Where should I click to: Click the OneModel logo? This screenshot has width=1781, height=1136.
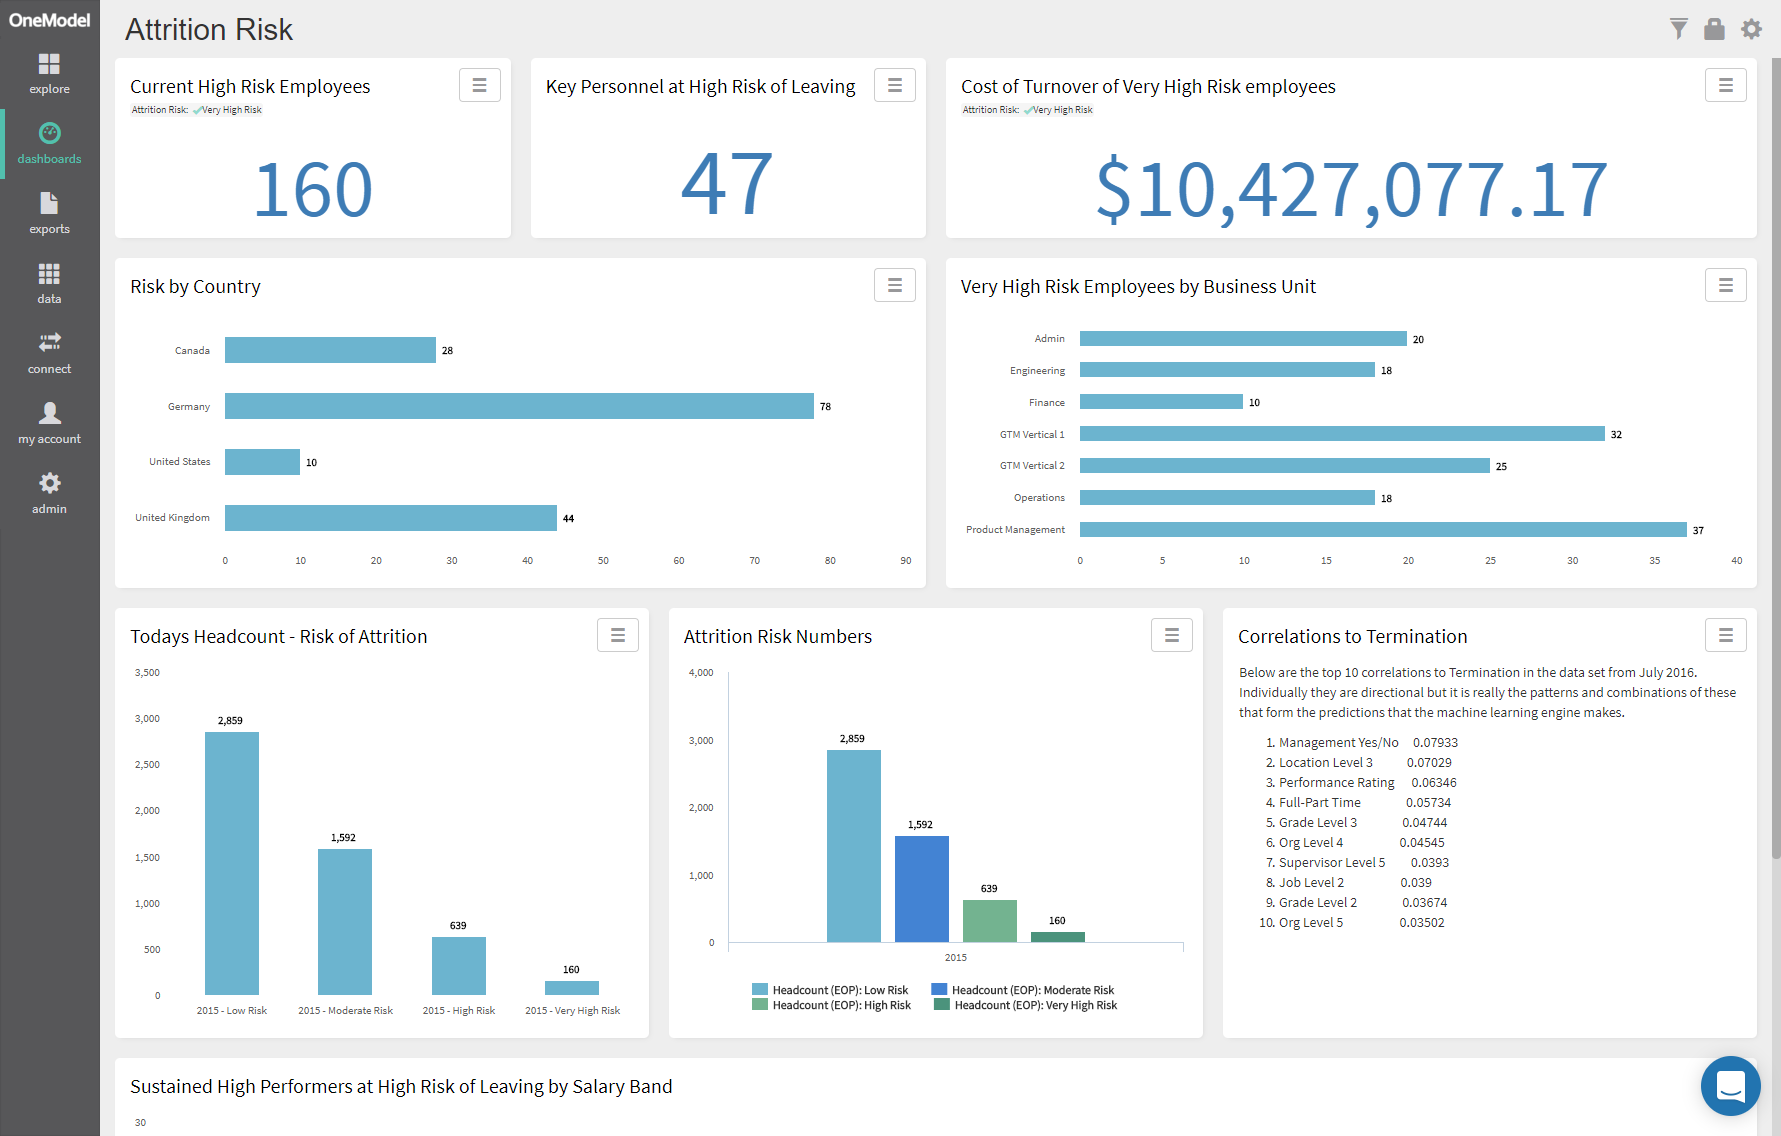coord(49,19)
